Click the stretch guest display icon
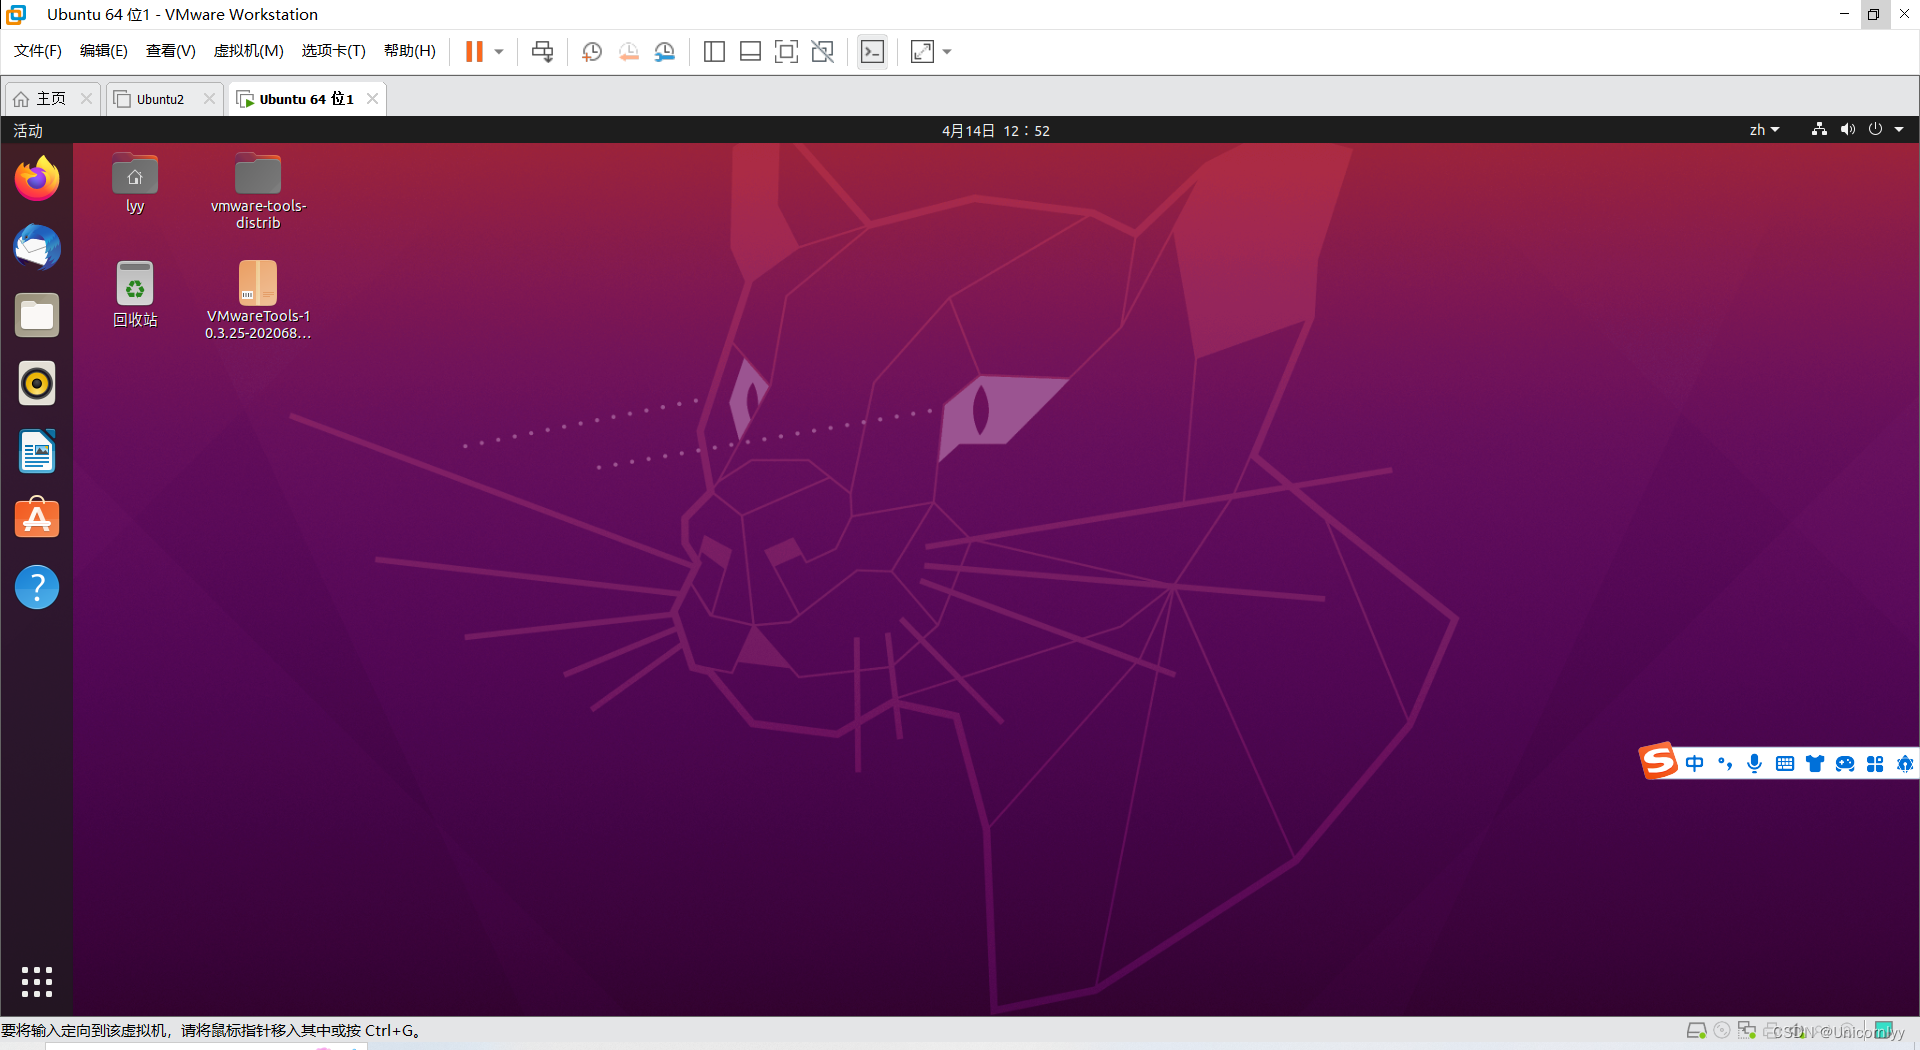 (922, 51)
